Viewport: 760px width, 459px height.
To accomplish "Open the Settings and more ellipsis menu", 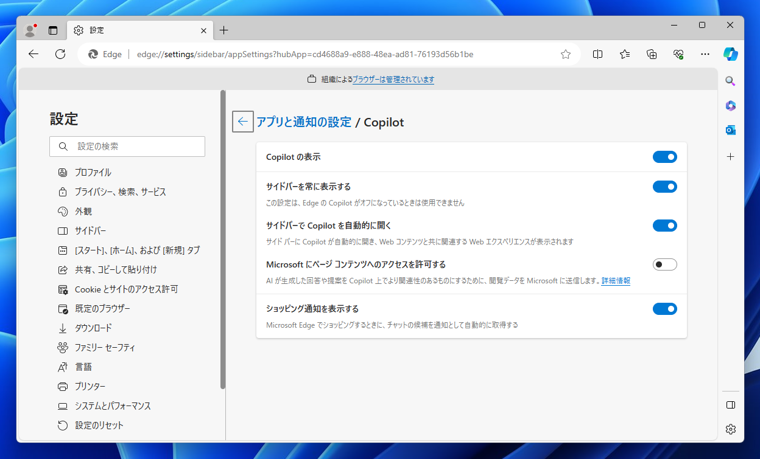I will coord(705,54).
